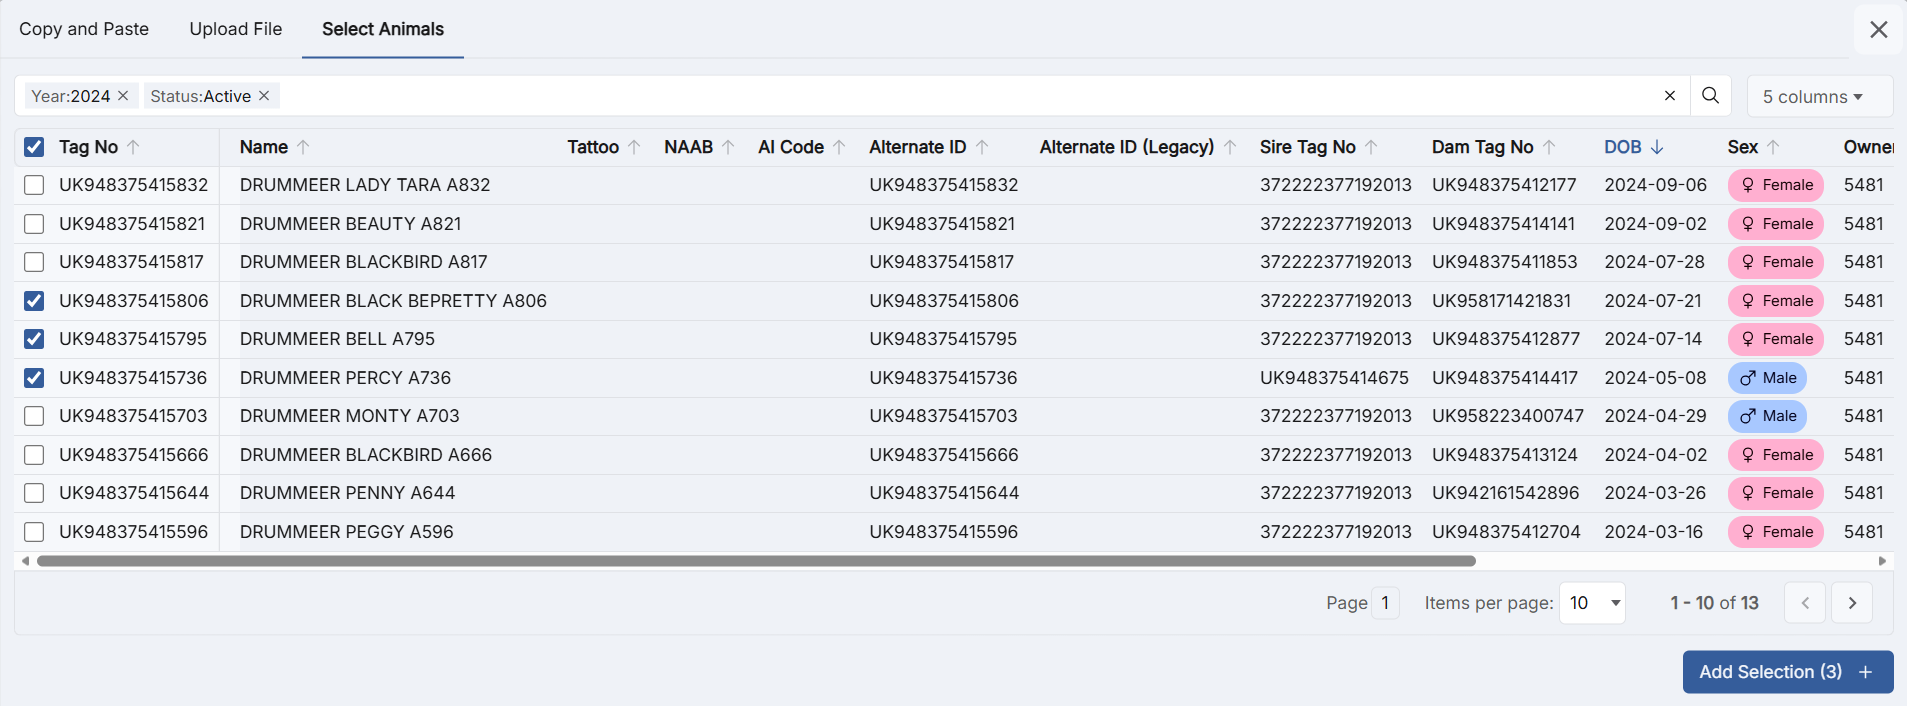
Task: Click tag UK948375415644 cell
Action: tap(134, 493)
